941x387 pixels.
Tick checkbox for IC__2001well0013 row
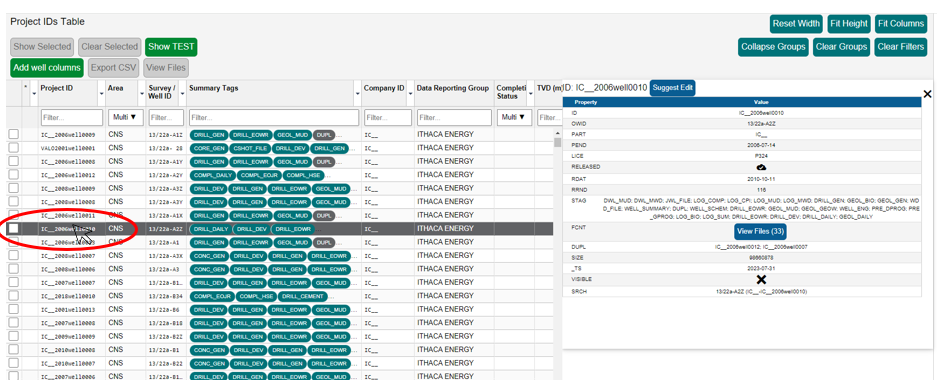pos(13,310)
